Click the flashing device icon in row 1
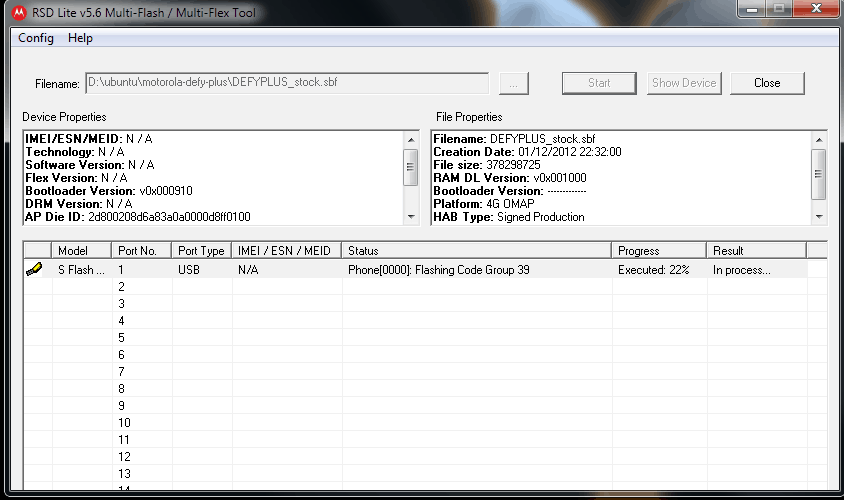This screenshot has height=500, width=844. coord(34,269)
